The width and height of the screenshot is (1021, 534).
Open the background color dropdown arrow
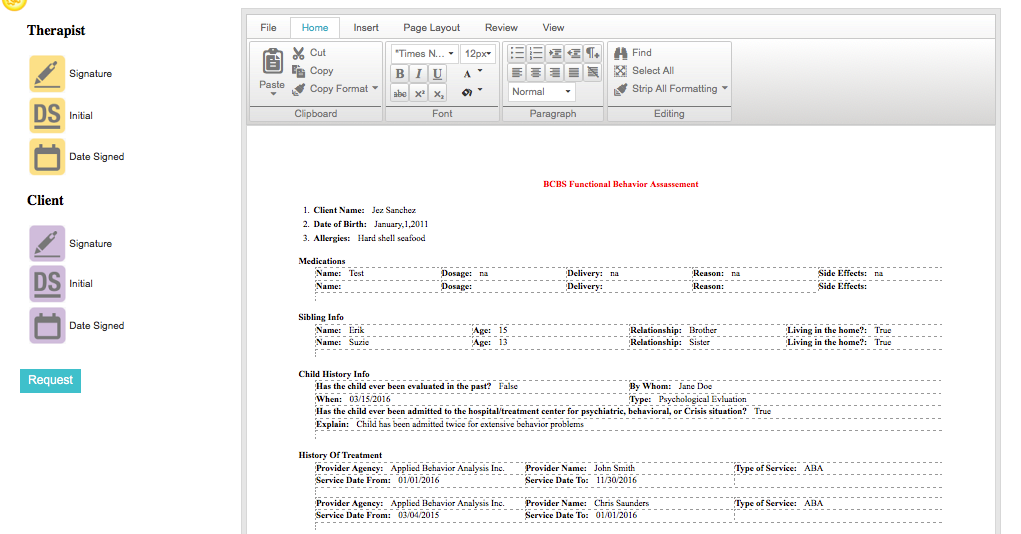coord(481,90)
